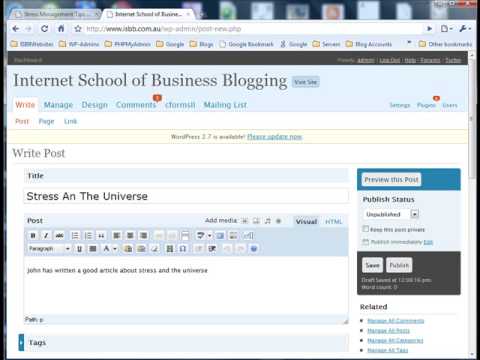Align post text center
This screenshot has height=360, width=480.
pos(130,236)
